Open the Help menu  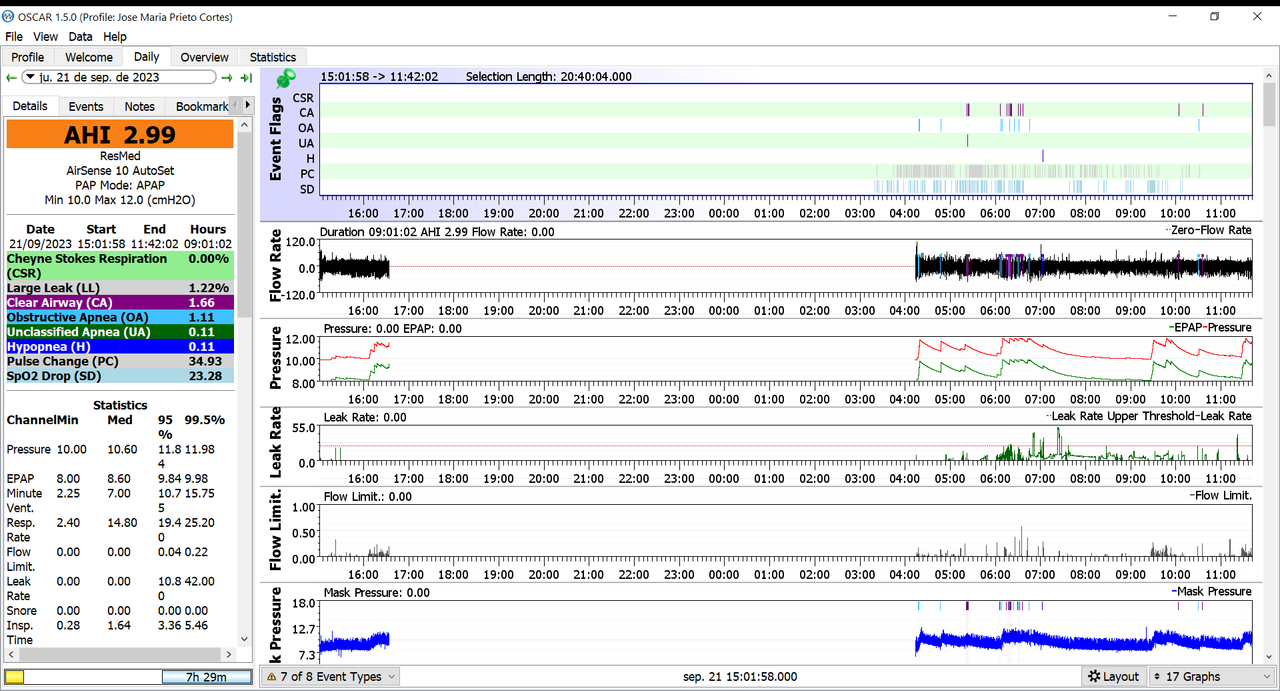[x=115, y=37]
